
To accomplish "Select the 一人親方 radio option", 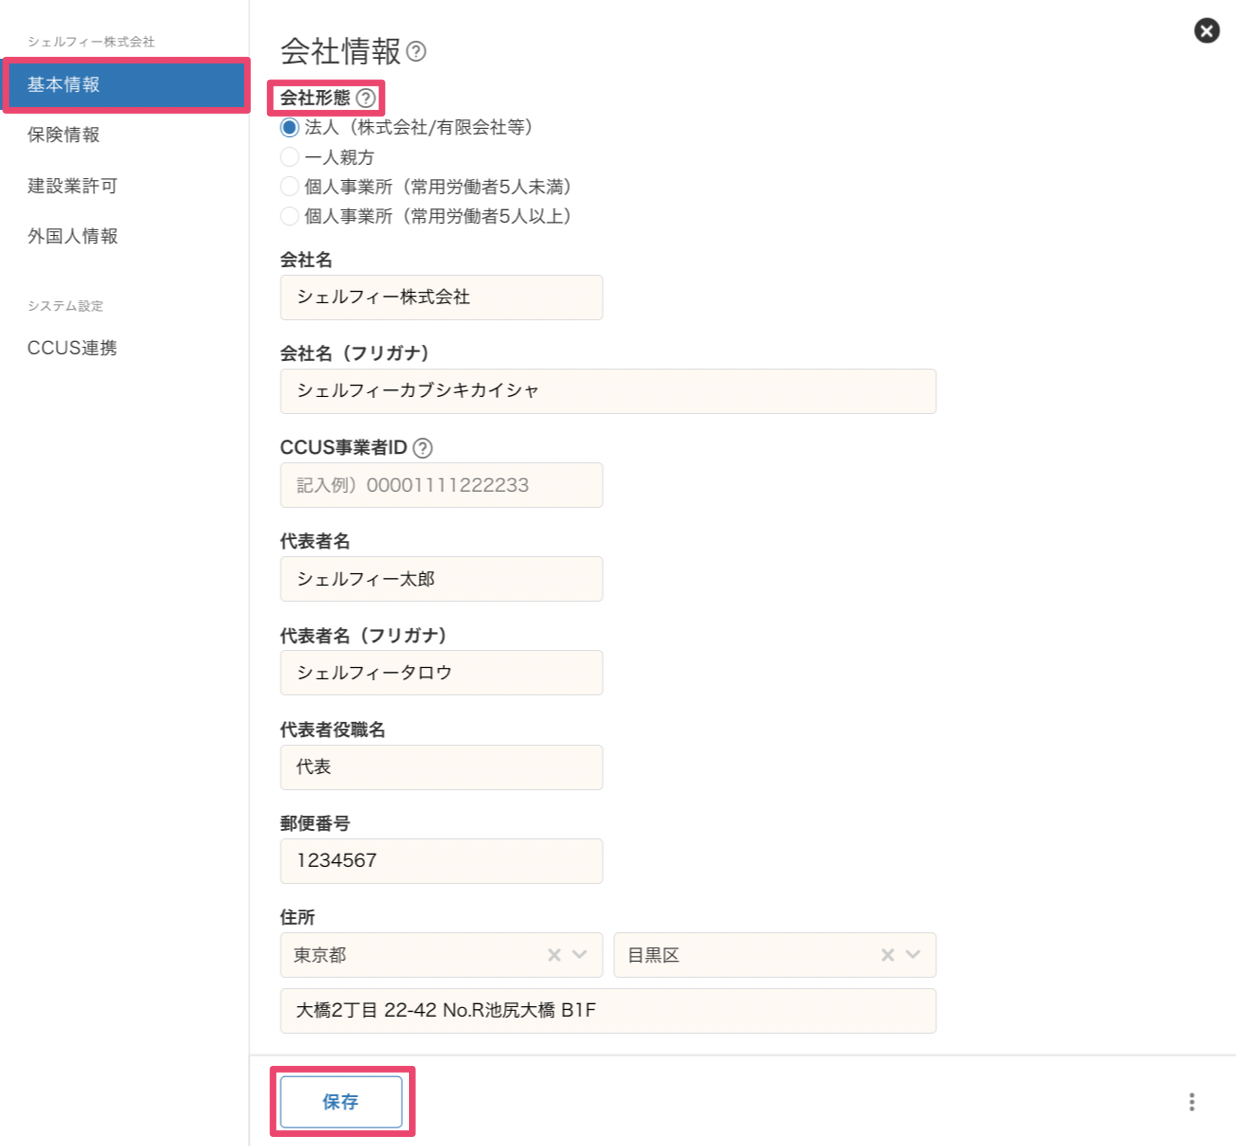I will (290, 157).
